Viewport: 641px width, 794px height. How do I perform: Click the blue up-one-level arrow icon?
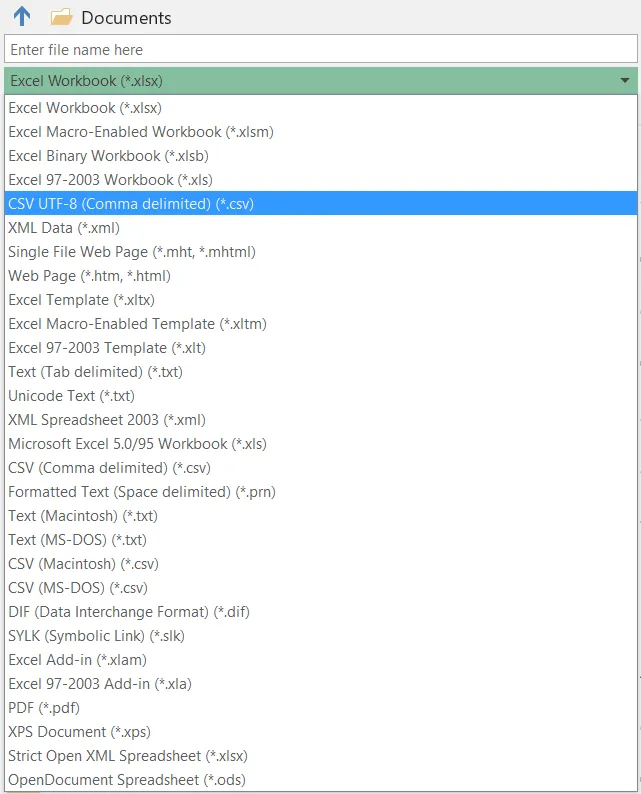22,16
